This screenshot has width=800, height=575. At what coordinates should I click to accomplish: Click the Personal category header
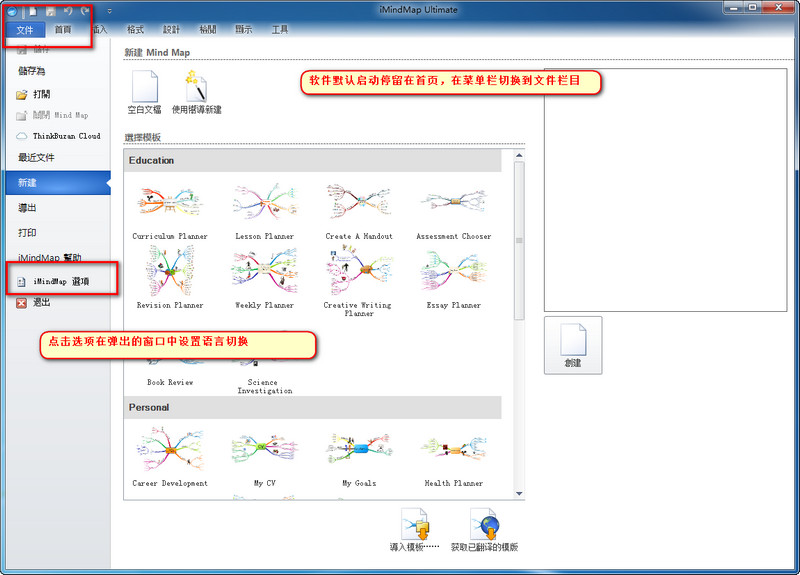(x=312, y=407)
